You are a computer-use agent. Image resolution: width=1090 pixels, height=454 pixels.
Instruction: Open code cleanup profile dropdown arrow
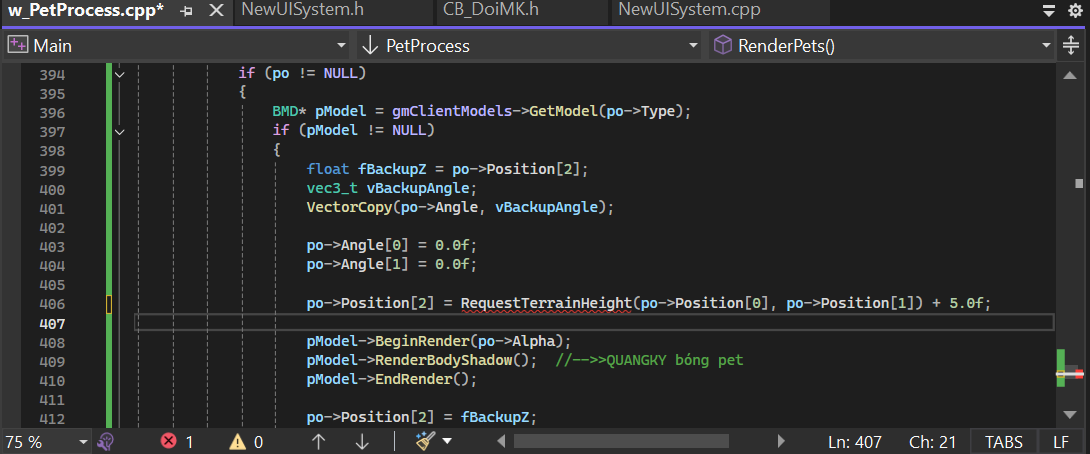click(x=446, y=441)
